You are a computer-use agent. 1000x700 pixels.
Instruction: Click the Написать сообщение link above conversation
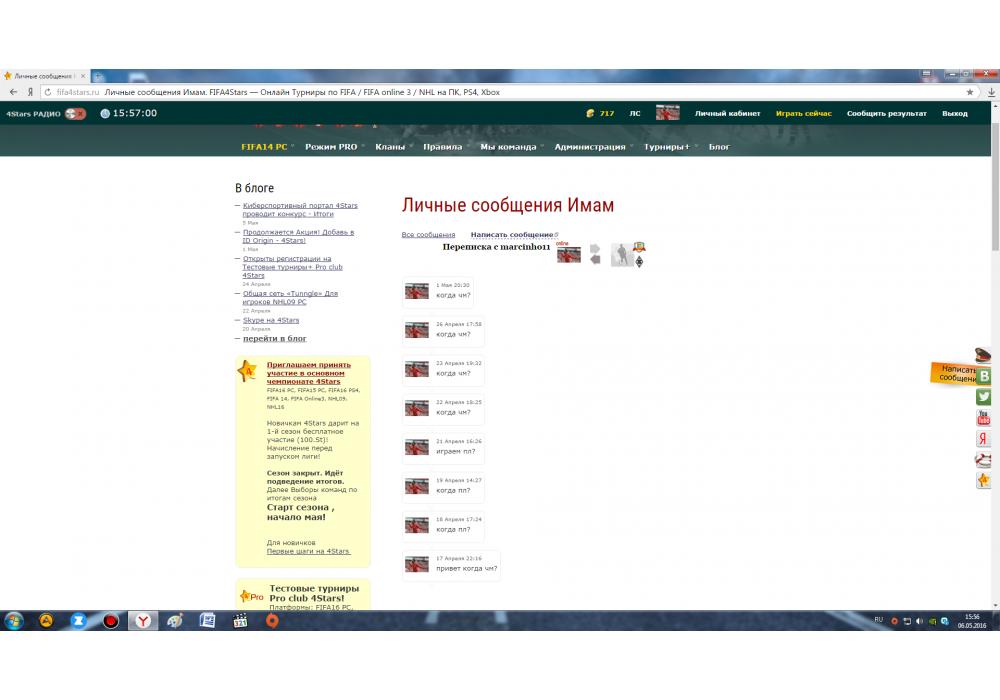pyautogui.click(x=511, y=235)
